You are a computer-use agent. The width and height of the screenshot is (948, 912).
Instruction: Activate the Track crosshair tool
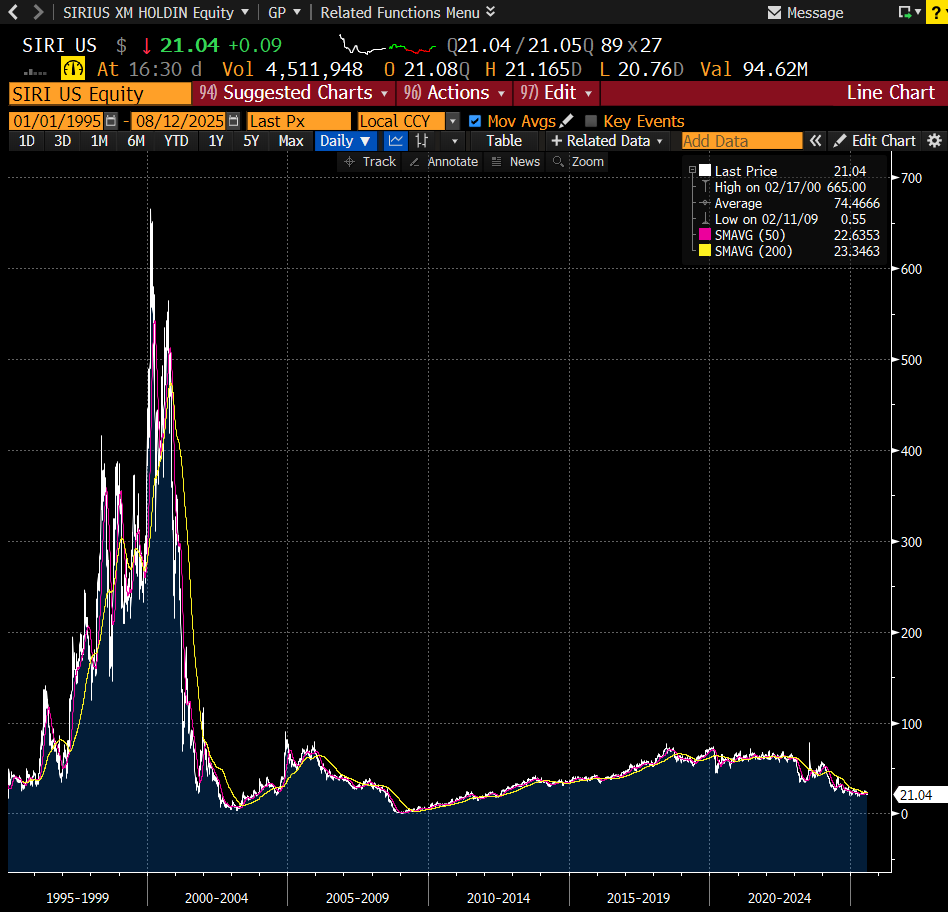369,161
